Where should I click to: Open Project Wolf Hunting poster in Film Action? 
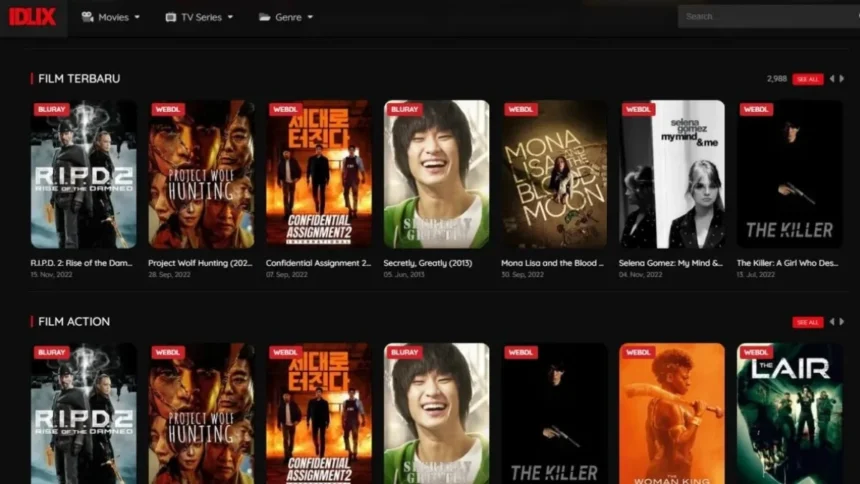pos(201,413)
